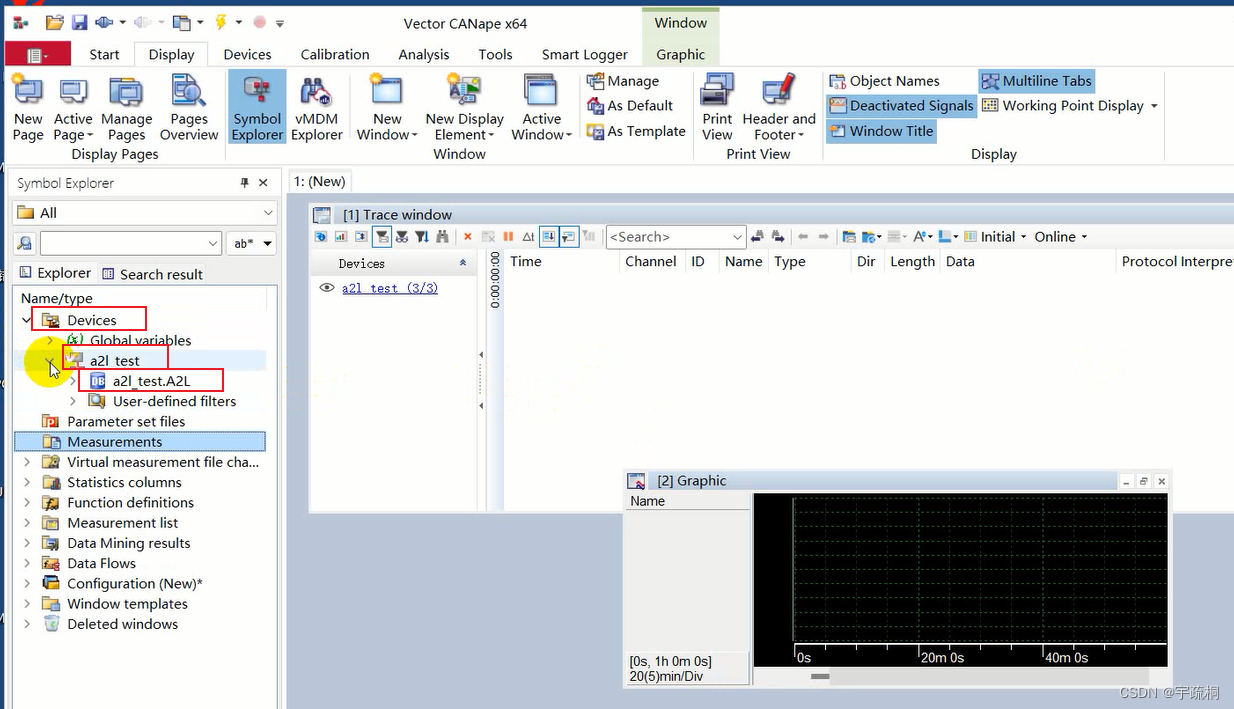Click the red X delete icon in Trace toolbar
Image resolution: width=1234 pixels, height=709 pixels.
tap(467, 237)
